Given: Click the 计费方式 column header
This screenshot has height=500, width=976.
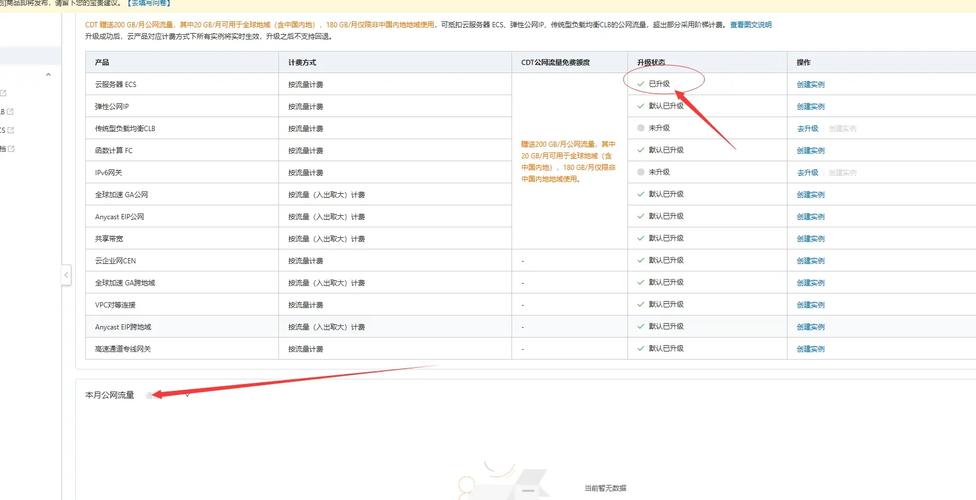Looking at the screenshot, I should click(x=302, y=63).
